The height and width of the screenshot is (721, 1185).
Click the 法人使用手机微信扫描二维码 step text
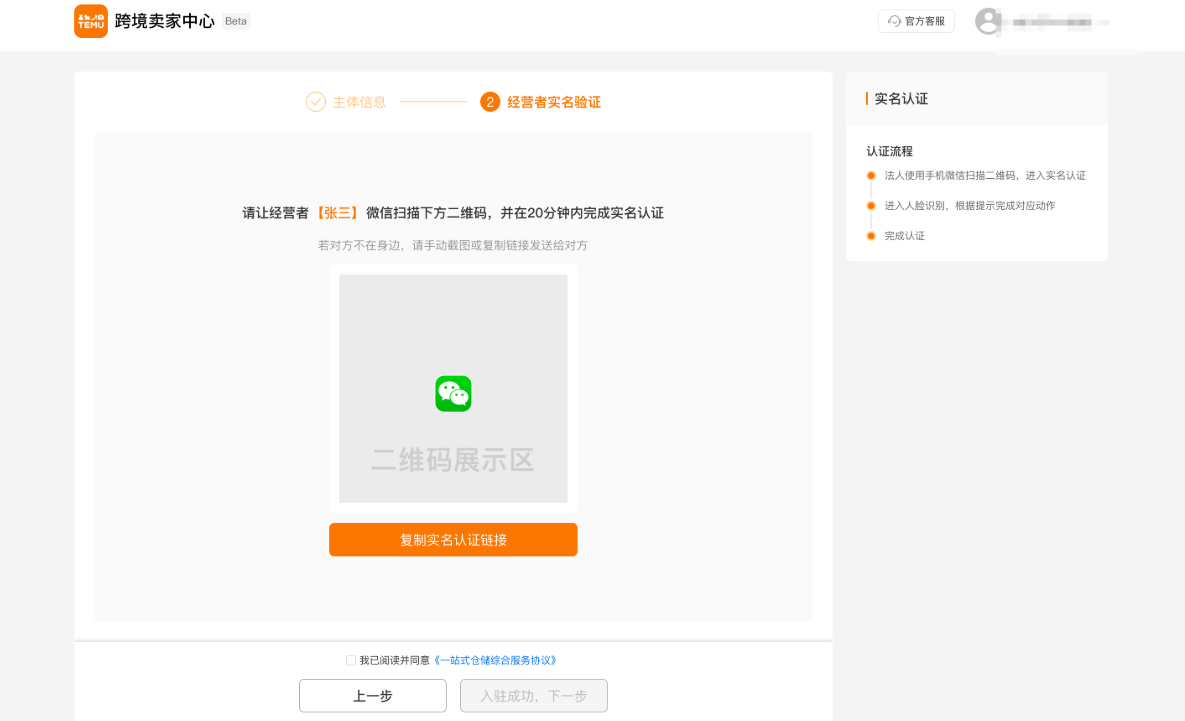985,175
